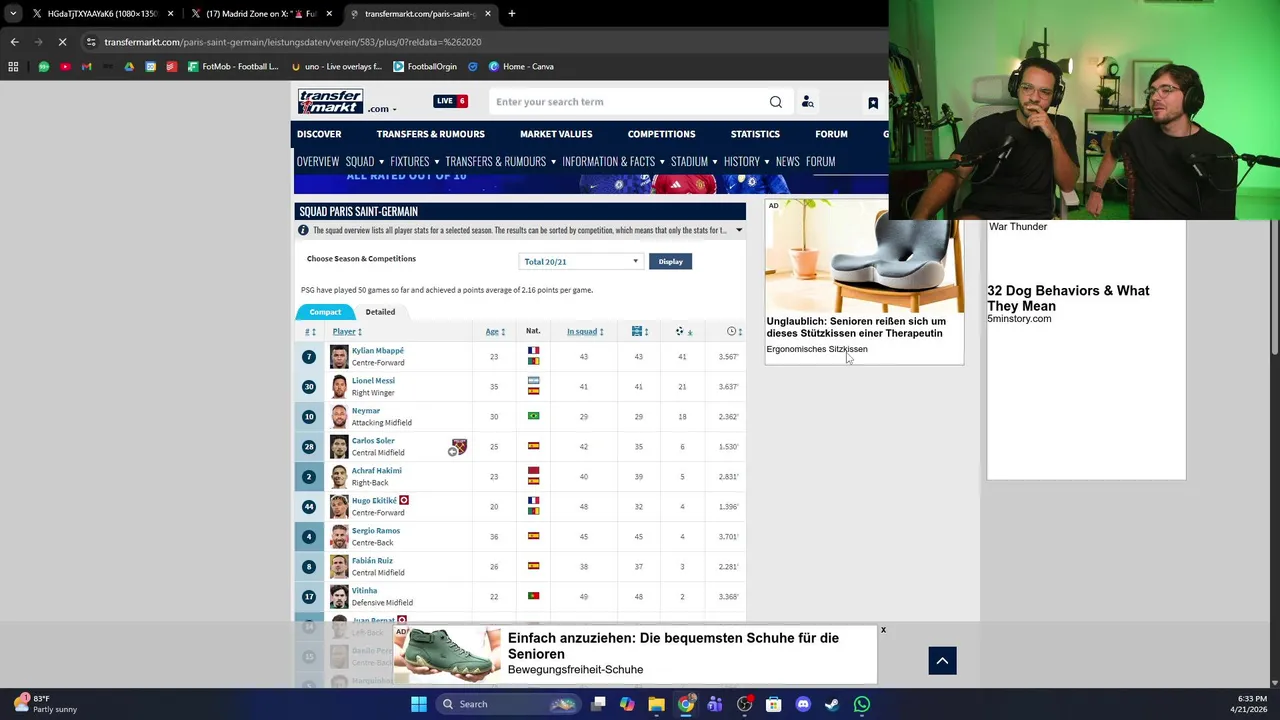The height and width of the screenshot is (720, 1280).
Task: Open the Vitinha player link
Action: pos(365,591)
